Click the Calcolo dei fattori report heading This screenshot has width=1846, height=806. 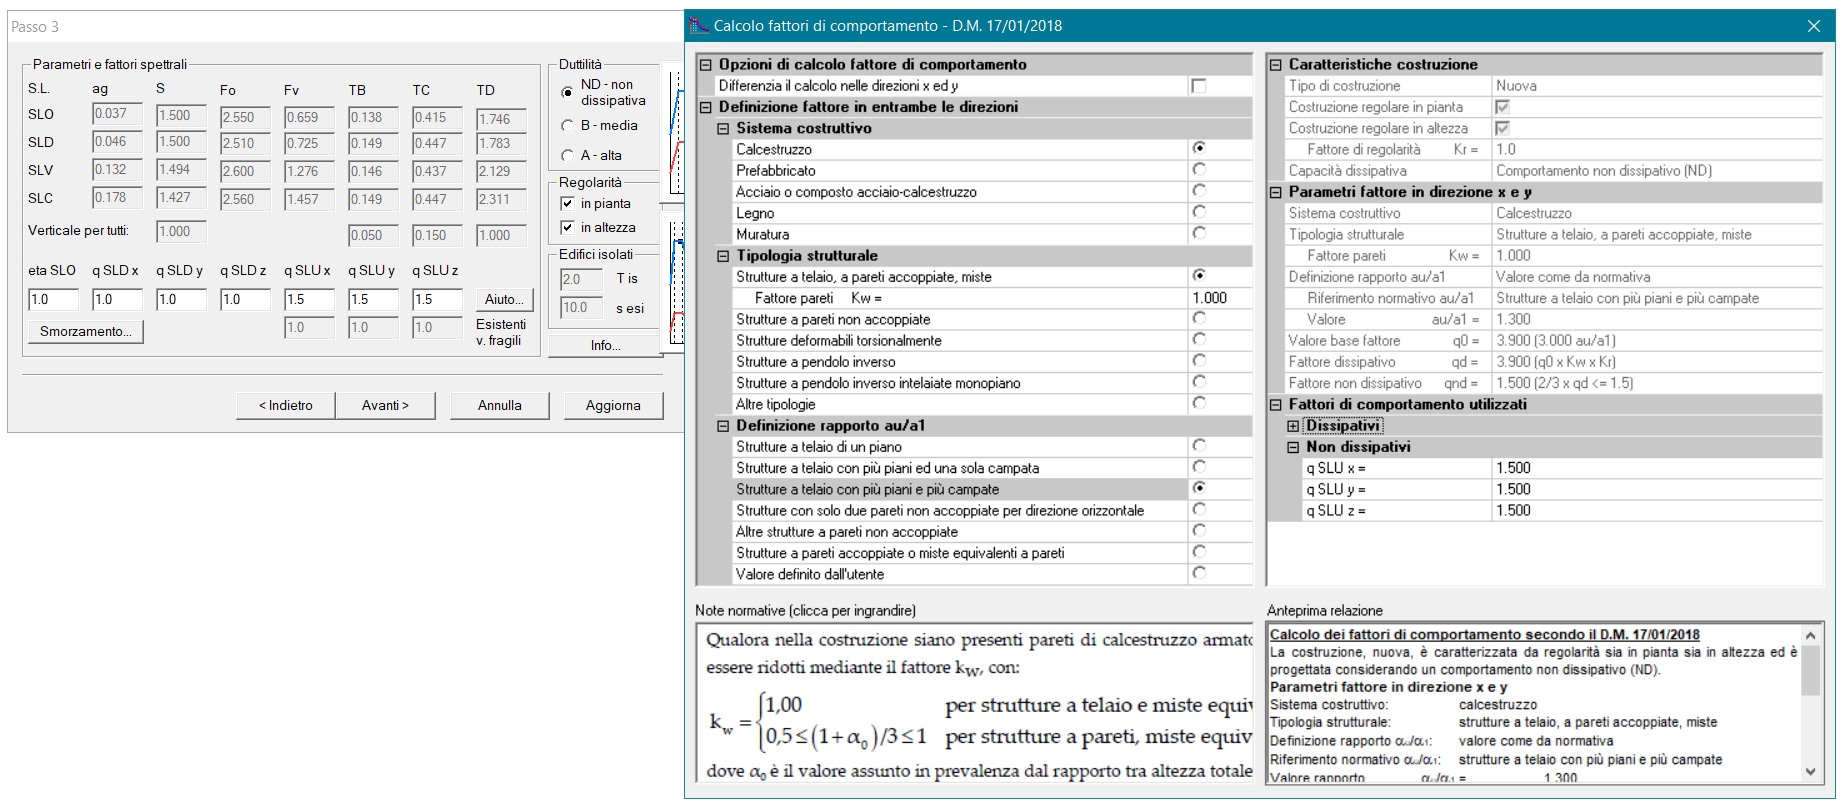coord(1484,634)
